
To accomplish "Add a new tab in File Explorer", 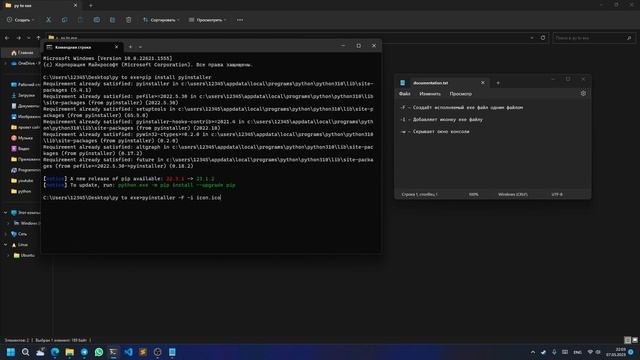I will click(x=91, y=6).
